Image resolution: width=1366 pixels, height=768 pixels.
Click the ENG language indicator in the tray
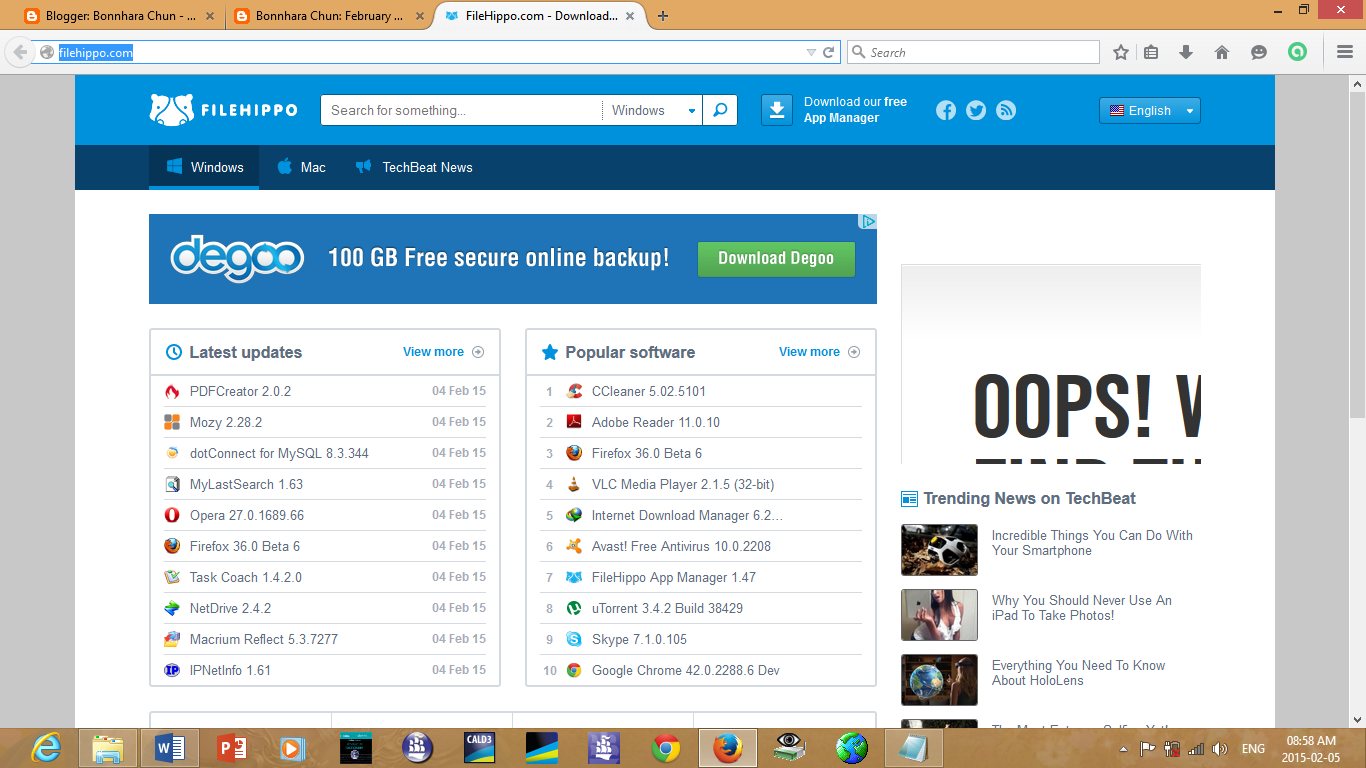point(1253,749)
